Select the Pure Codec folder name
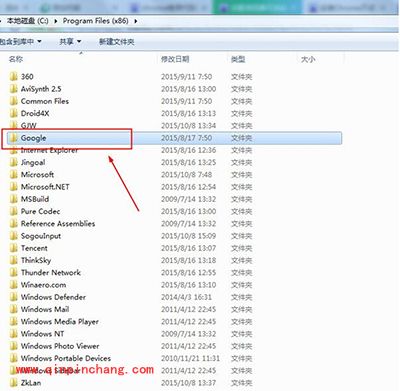The height and width of the screenshot is (391, 400). [40, 211]
